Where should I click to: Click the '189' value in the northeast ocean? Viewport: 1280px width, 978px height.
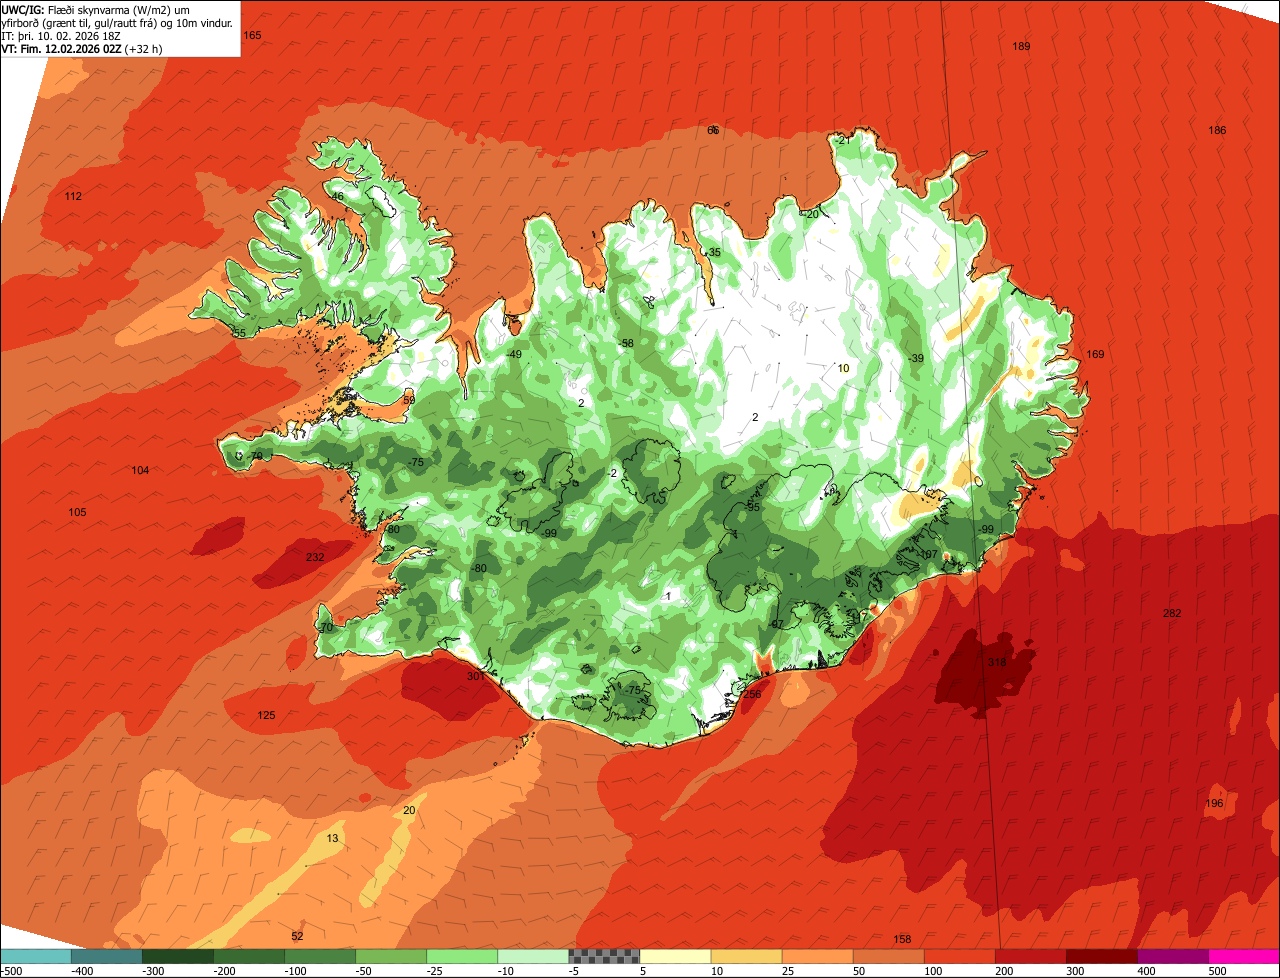point(1021,47)
